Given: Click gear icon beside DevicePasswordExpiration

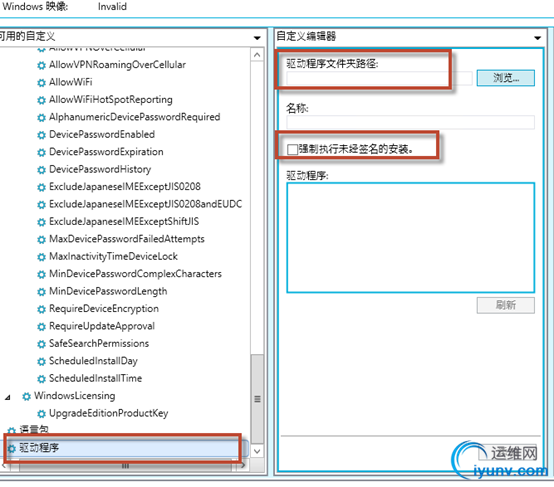Looking at the screenshot, I should 41,152.
